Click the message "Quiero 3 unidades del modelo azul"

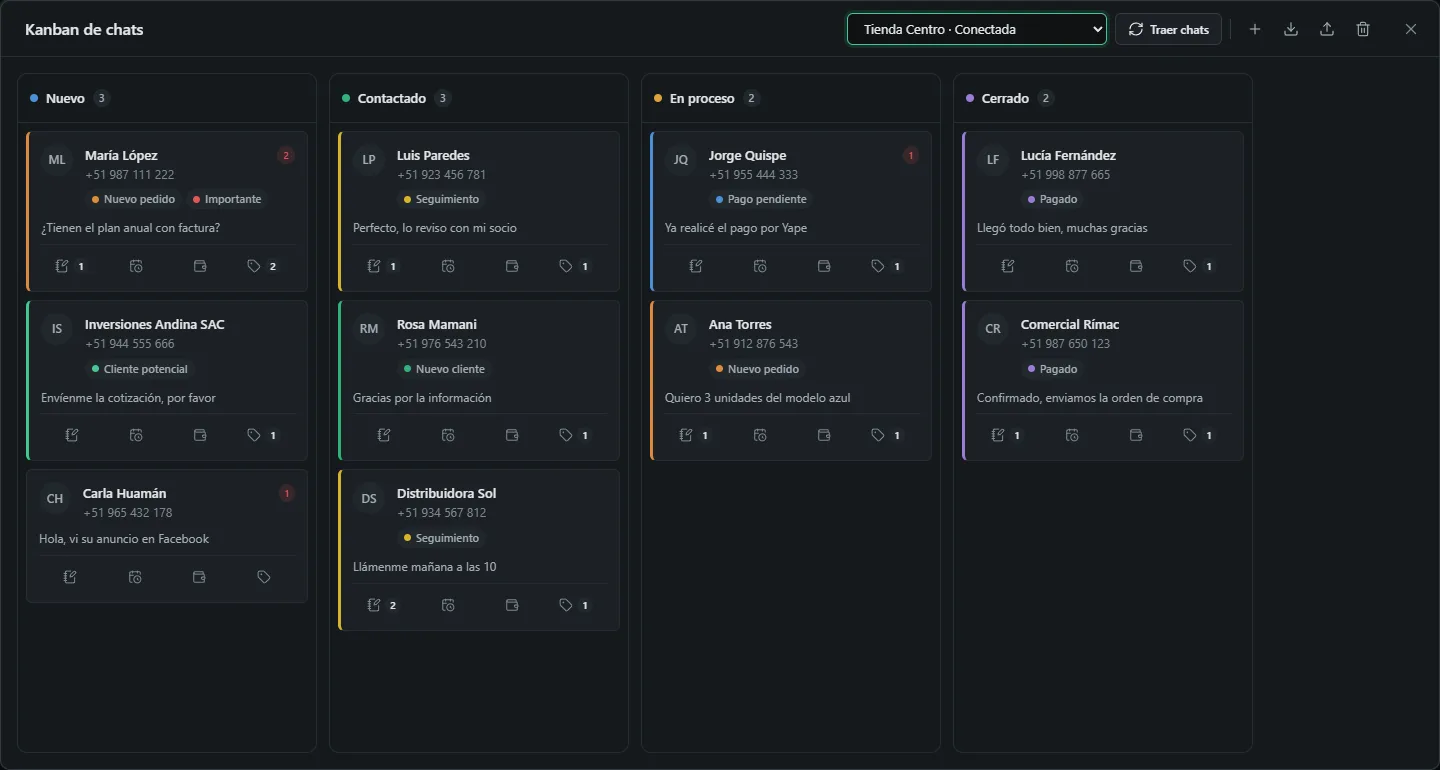pos(758,398)
